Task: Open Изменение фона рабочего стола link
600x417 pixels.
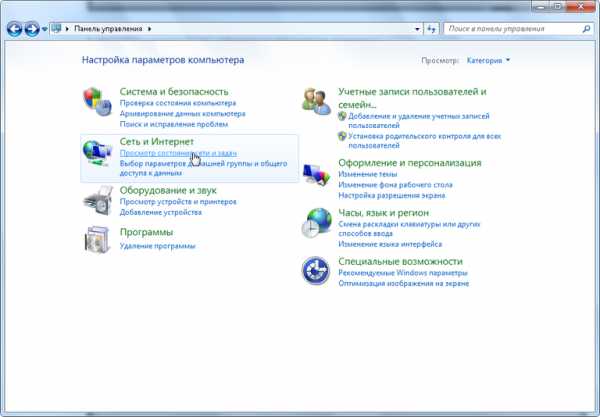Action: pos(395,185)
